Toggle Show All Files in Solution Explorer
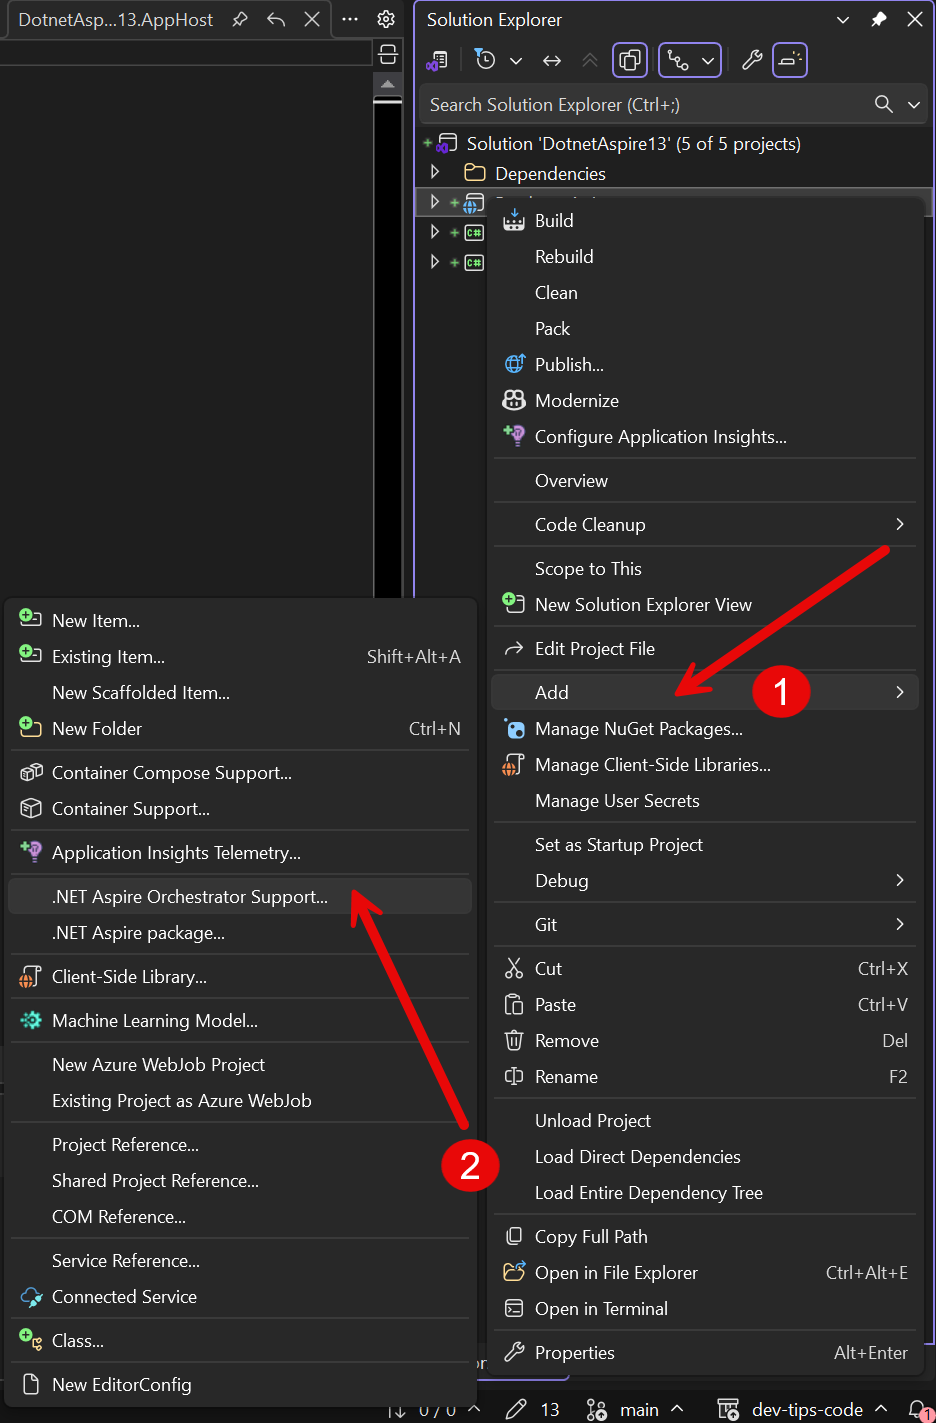The width and height of the screenshot is (936, 1423). coord(630,61)
